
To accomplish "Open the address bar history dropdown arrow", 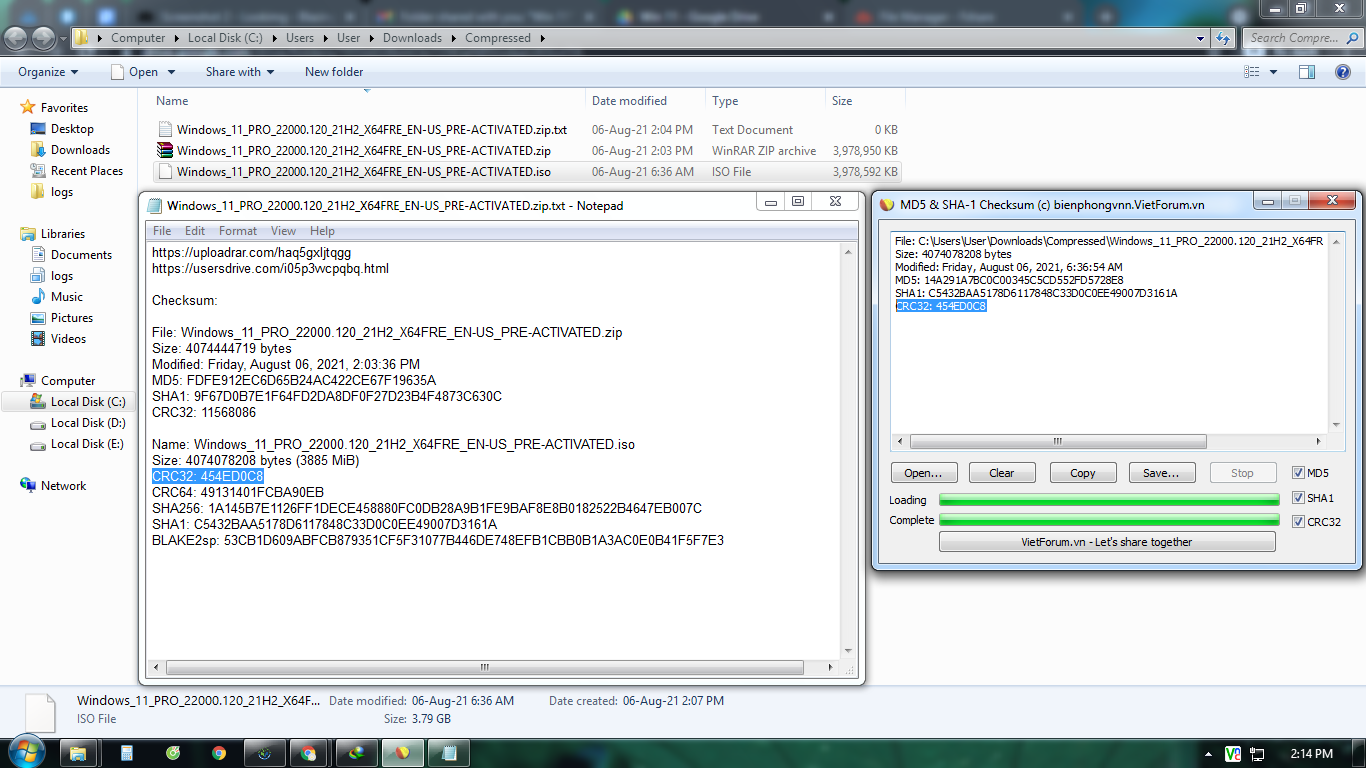I will 1201,38.
